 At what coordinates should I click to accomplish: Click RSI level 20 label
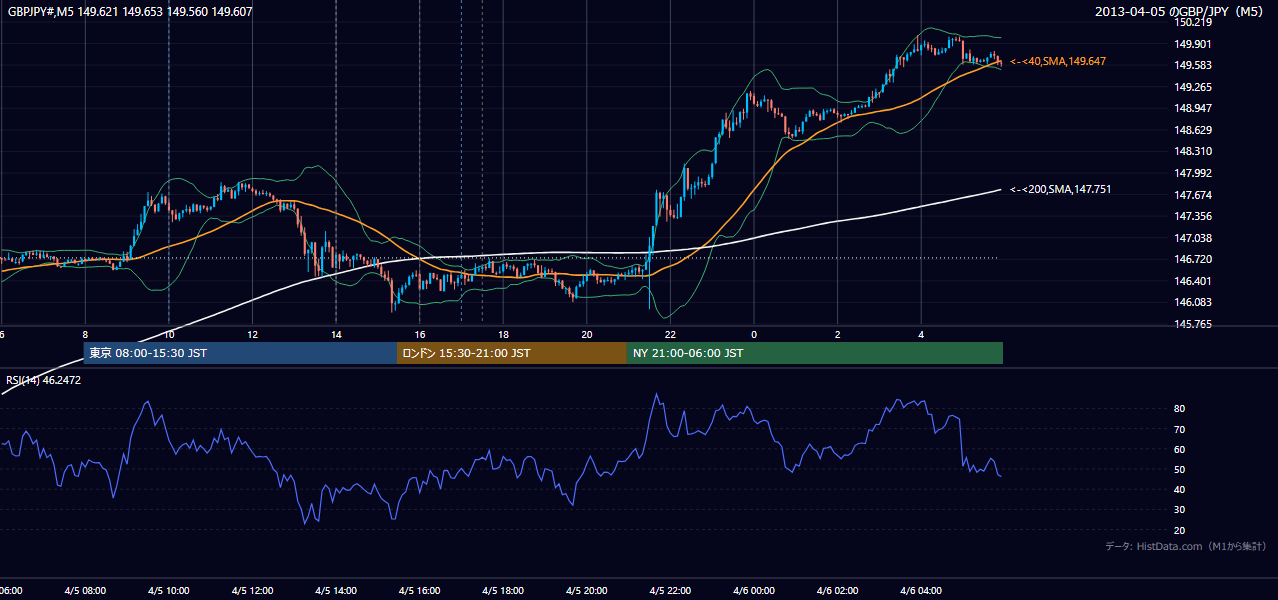1180,530
